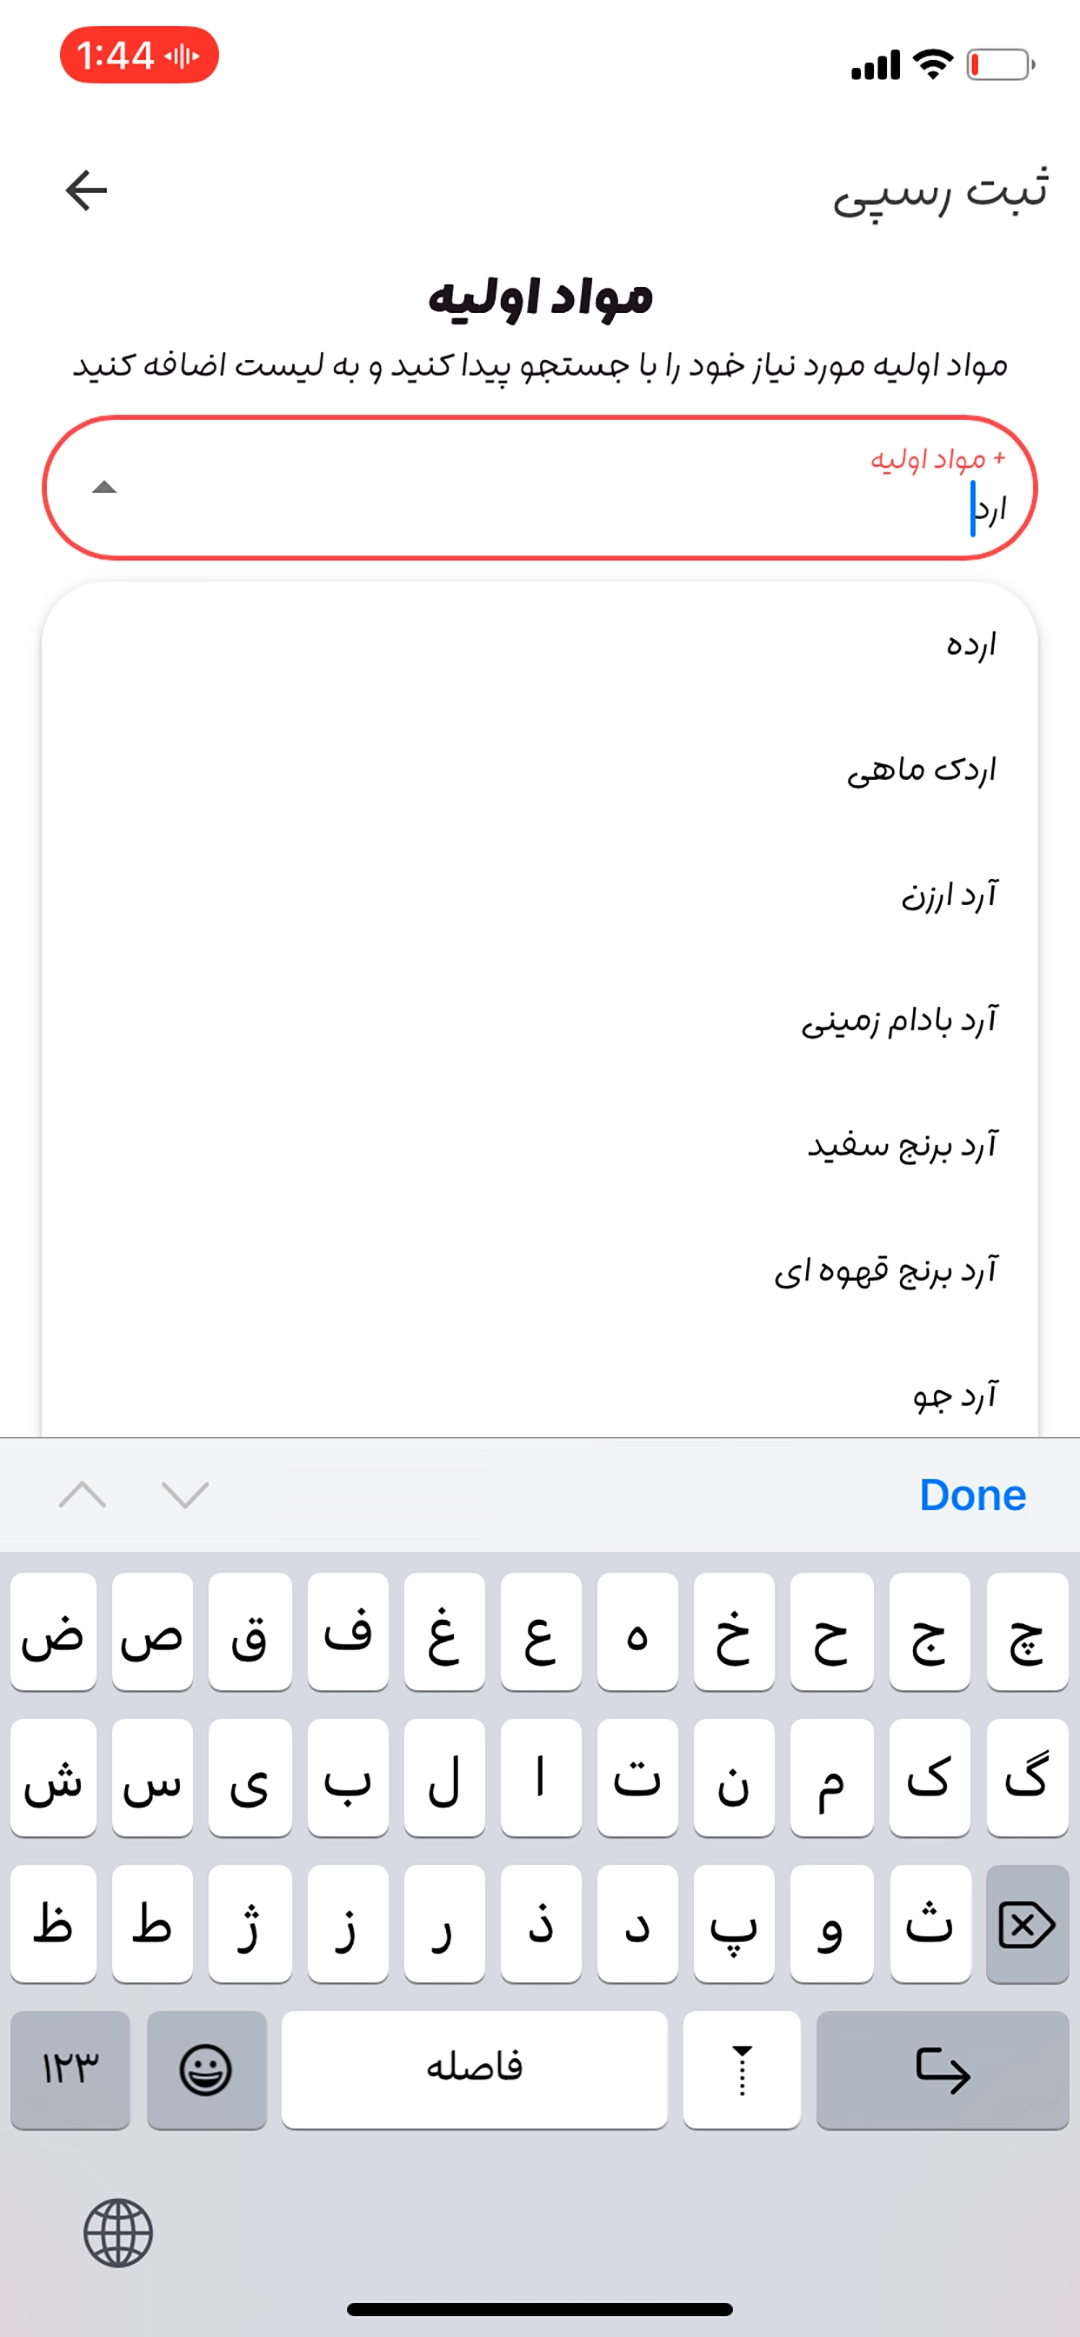The width and height of the screenshot is (1080, 2337).
Task: Tap the back arrow icon
Action: coord(87,190)
